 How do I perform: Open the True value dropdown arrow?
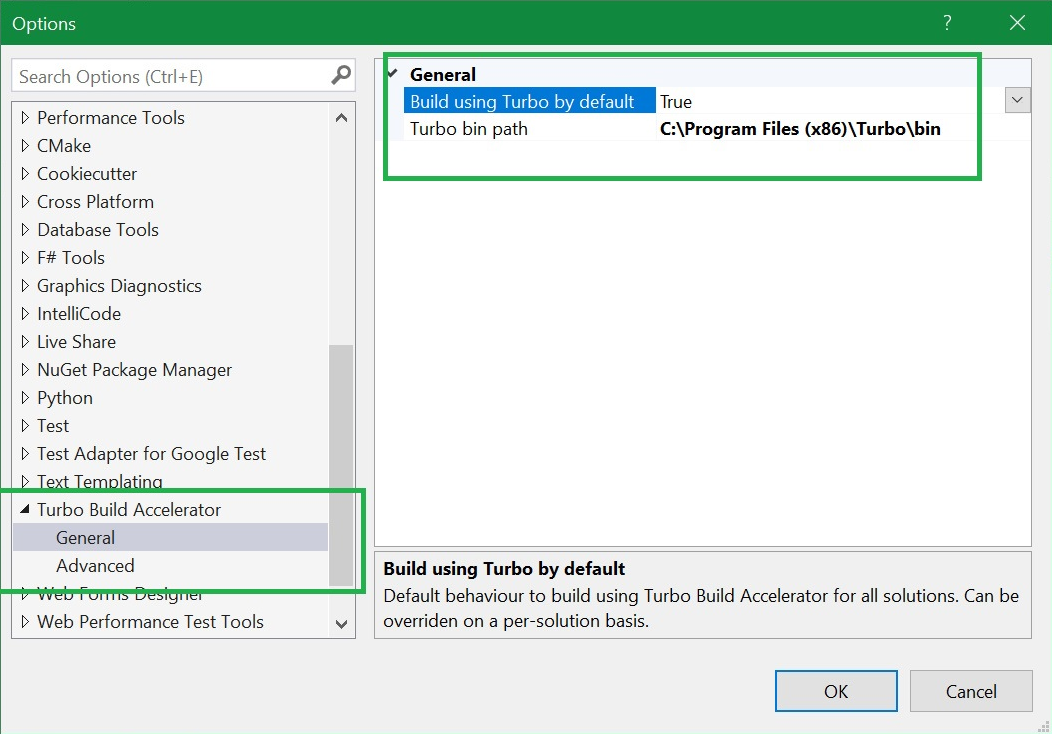1017,100
